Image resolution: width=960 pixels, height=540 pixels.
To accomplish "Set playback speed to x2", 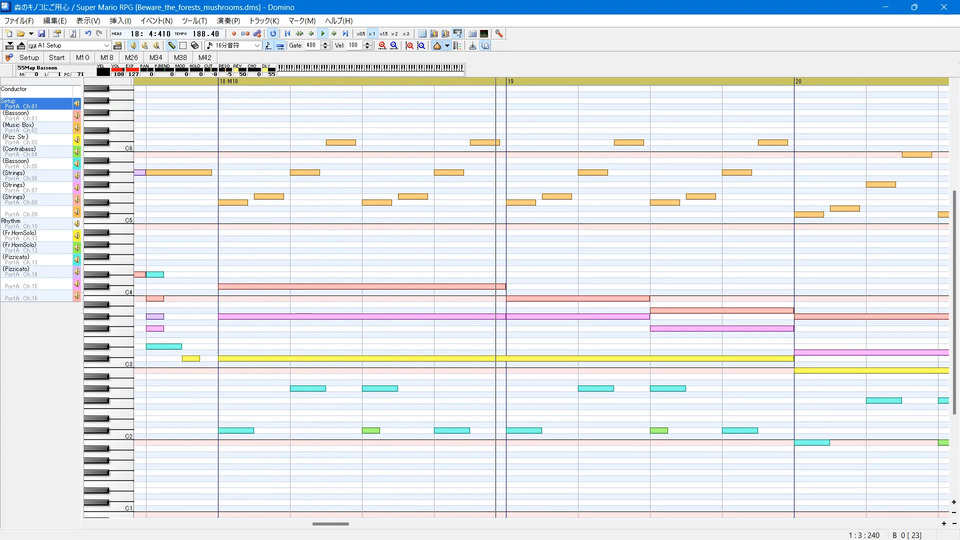I will [394, 34].
